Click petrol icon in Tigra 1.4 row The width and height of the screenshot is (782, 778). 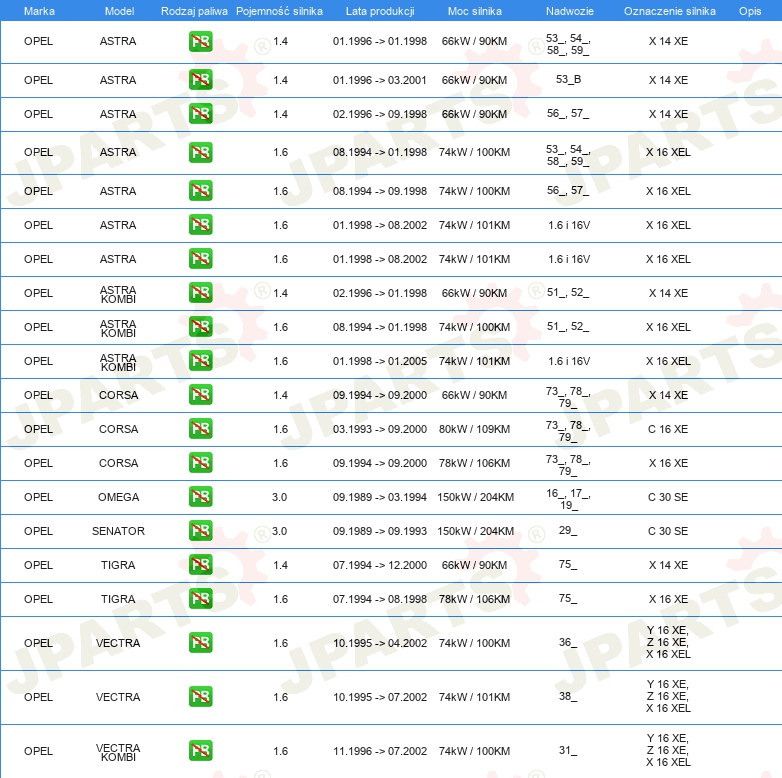click(x=200, y=565)
